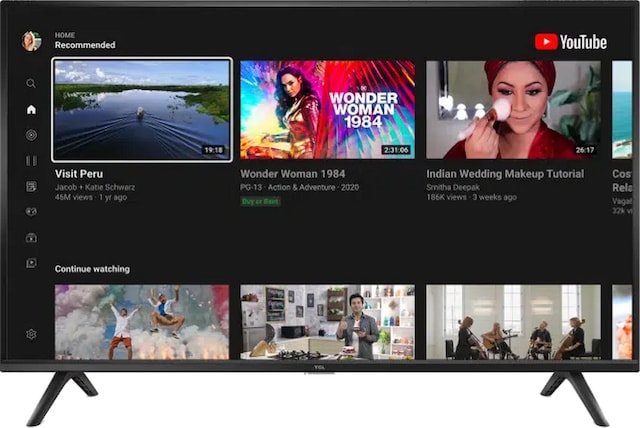Open Subscriptions icon in the sidebar
640x428 pixels.
click(31, 238)
